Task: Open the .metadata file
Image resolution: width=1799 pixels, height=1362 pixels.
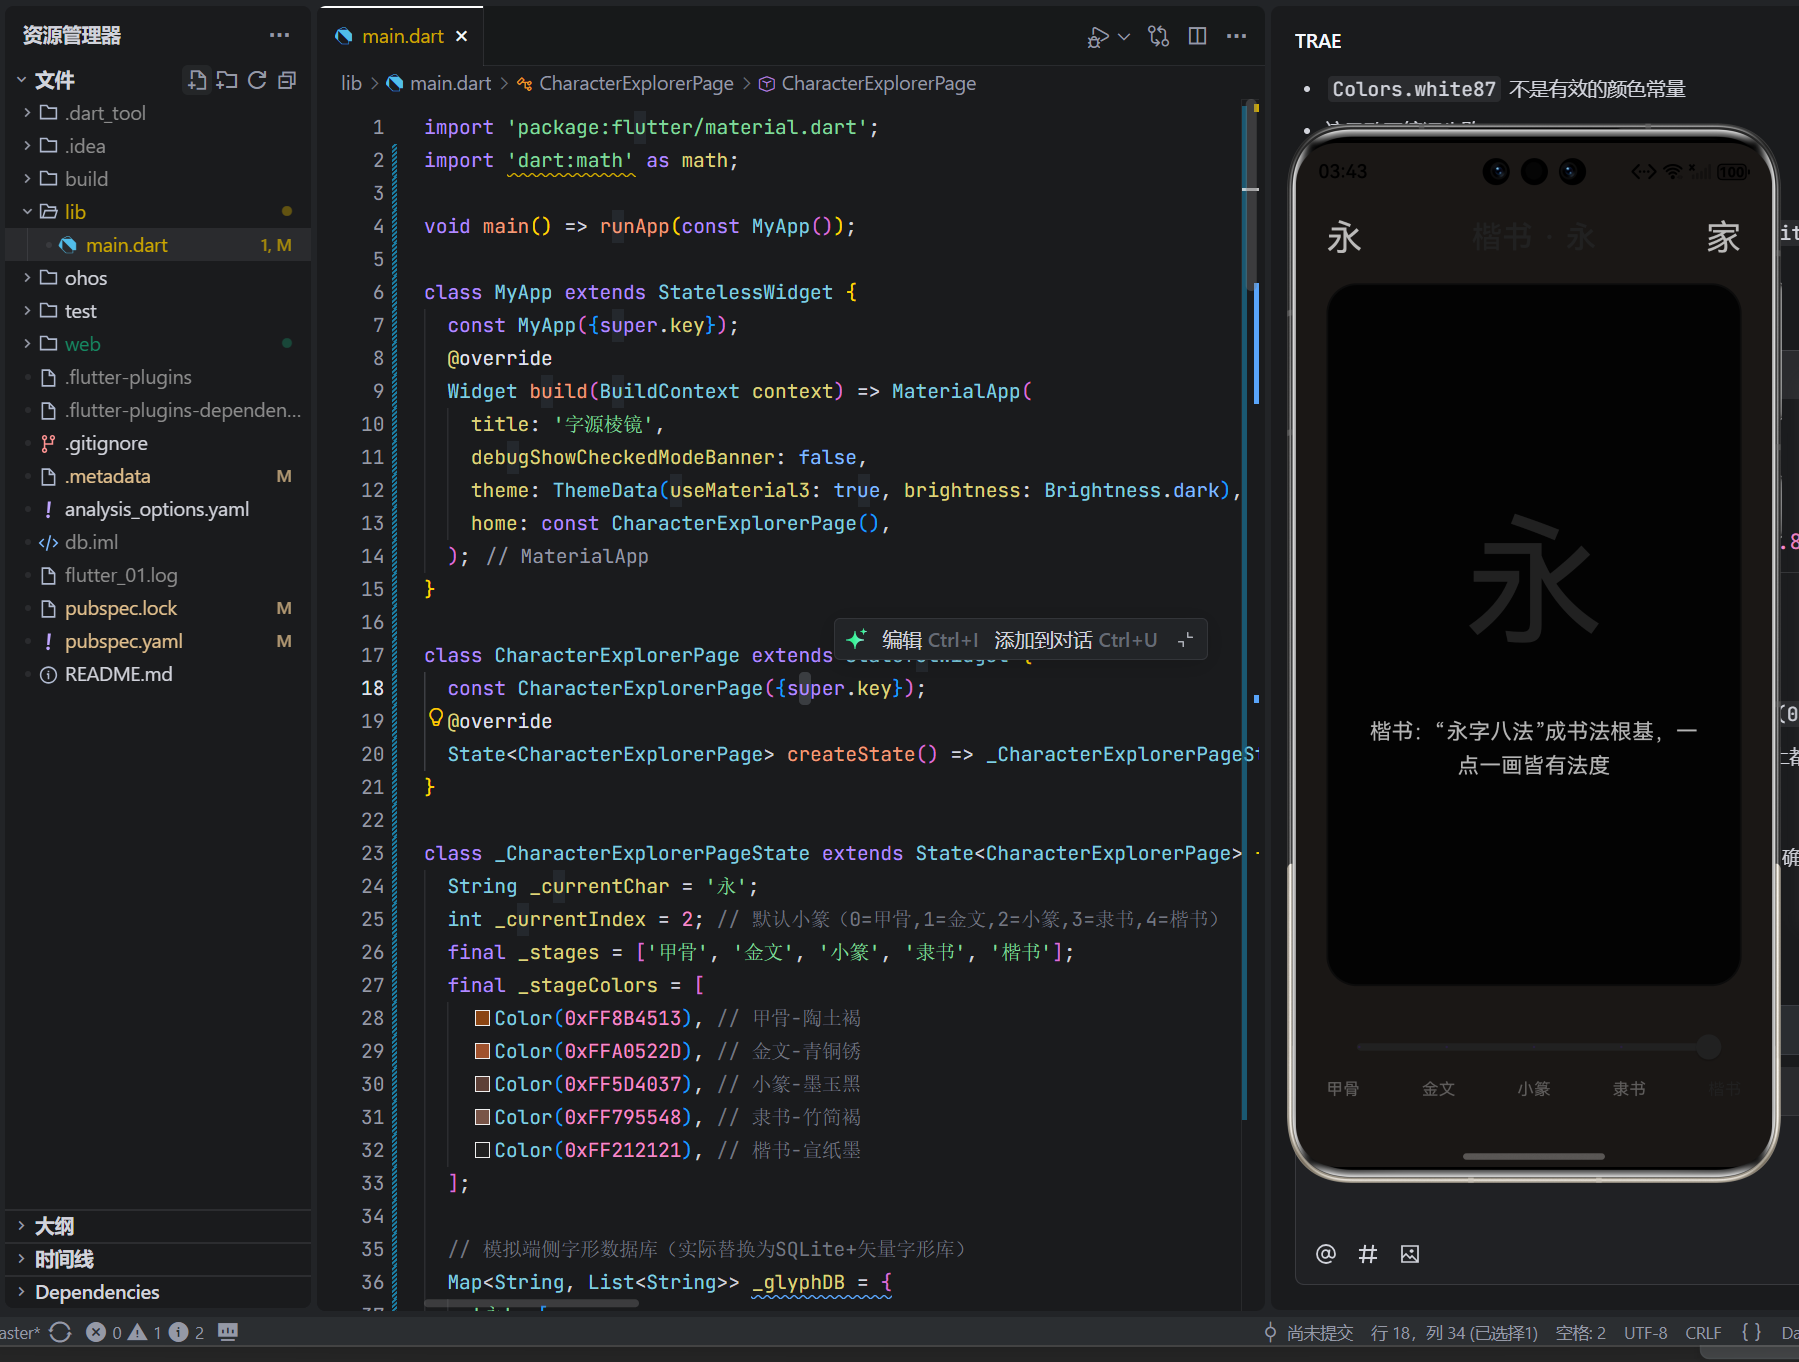Action: (108, 476)
